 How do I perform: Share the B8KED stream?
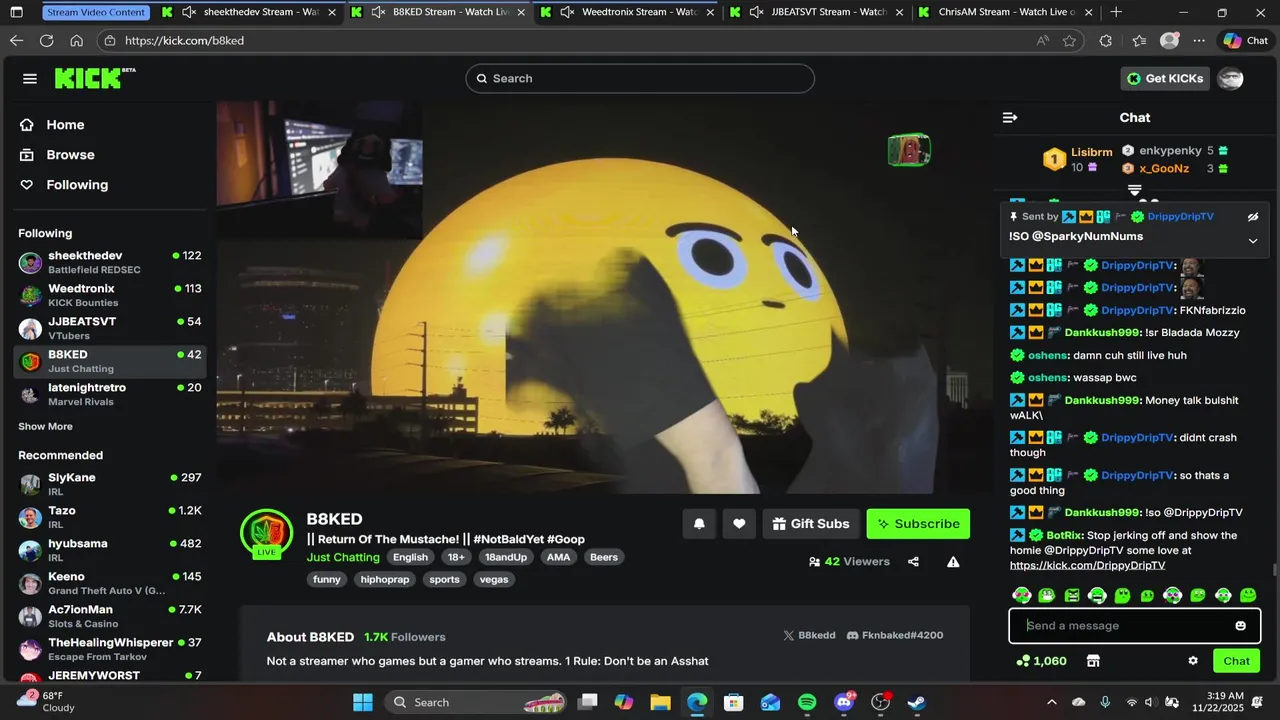tap(913, 561)
